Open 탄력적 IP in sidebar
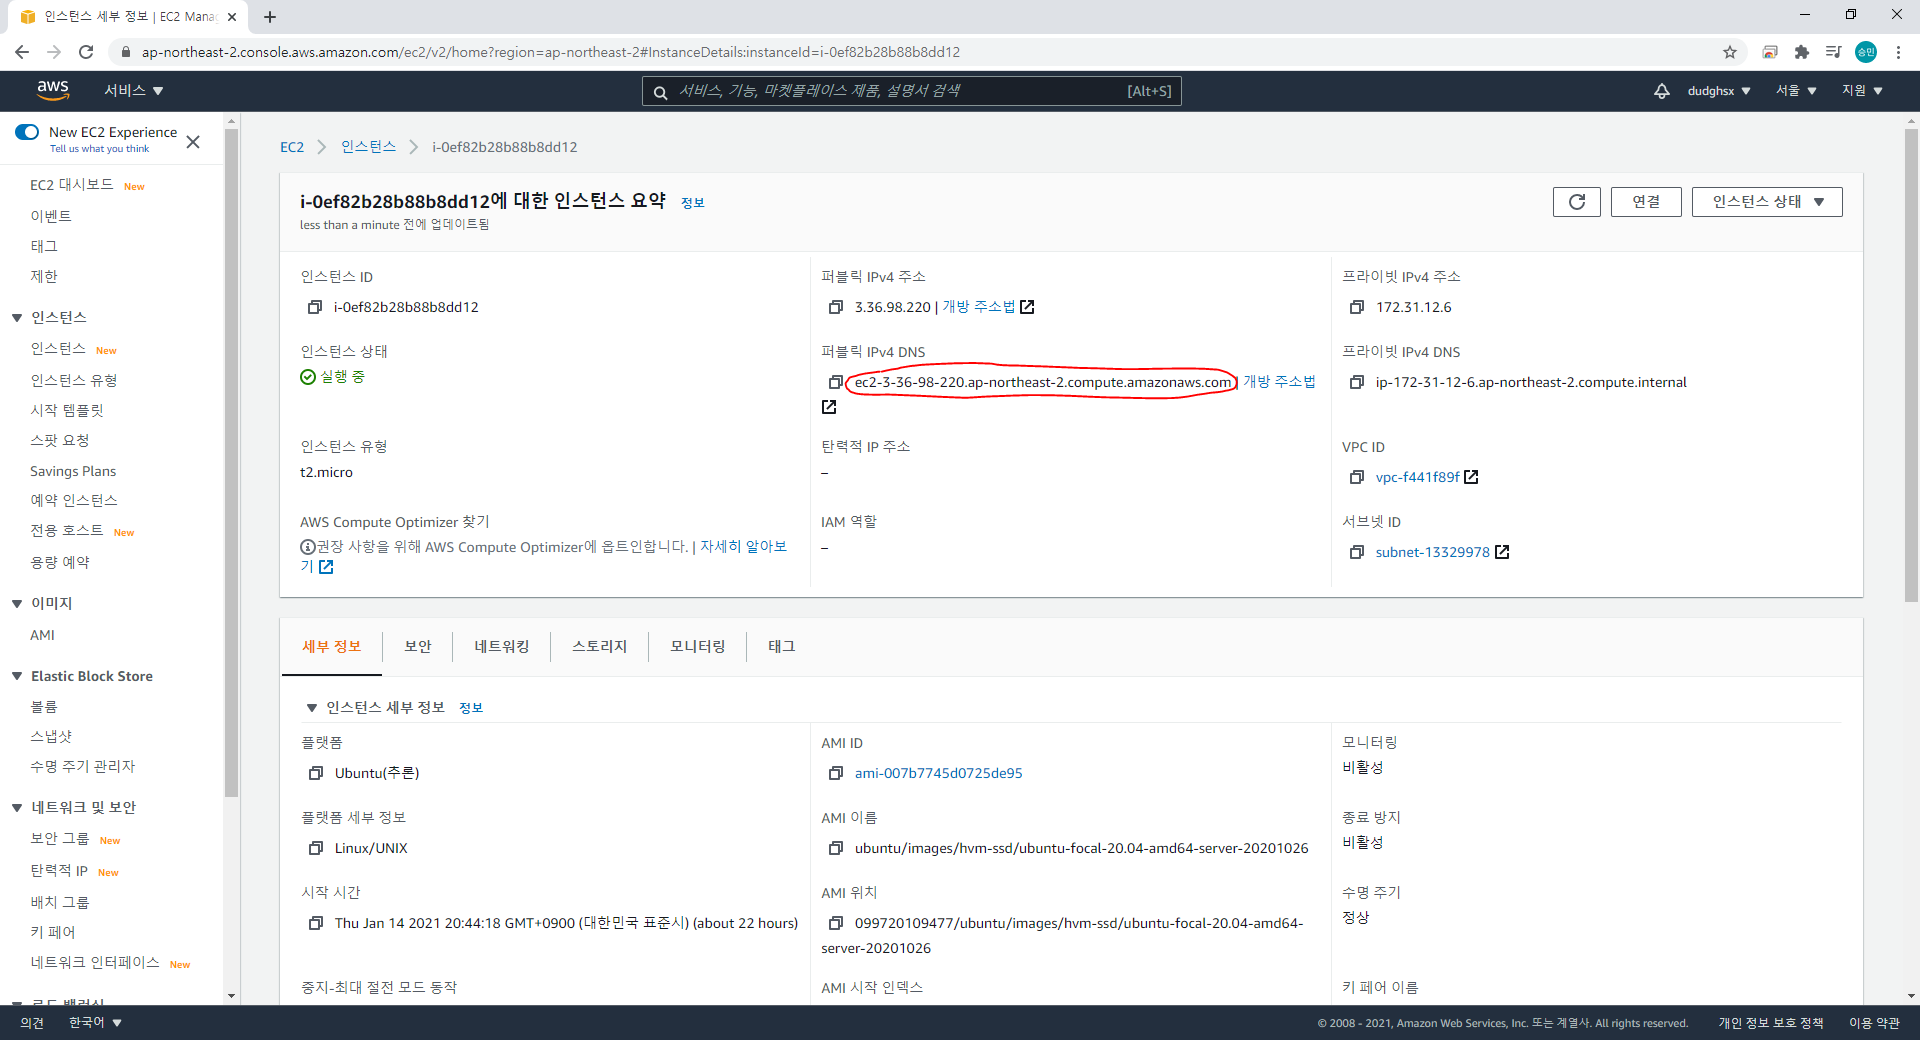 (x=59, y=871)
